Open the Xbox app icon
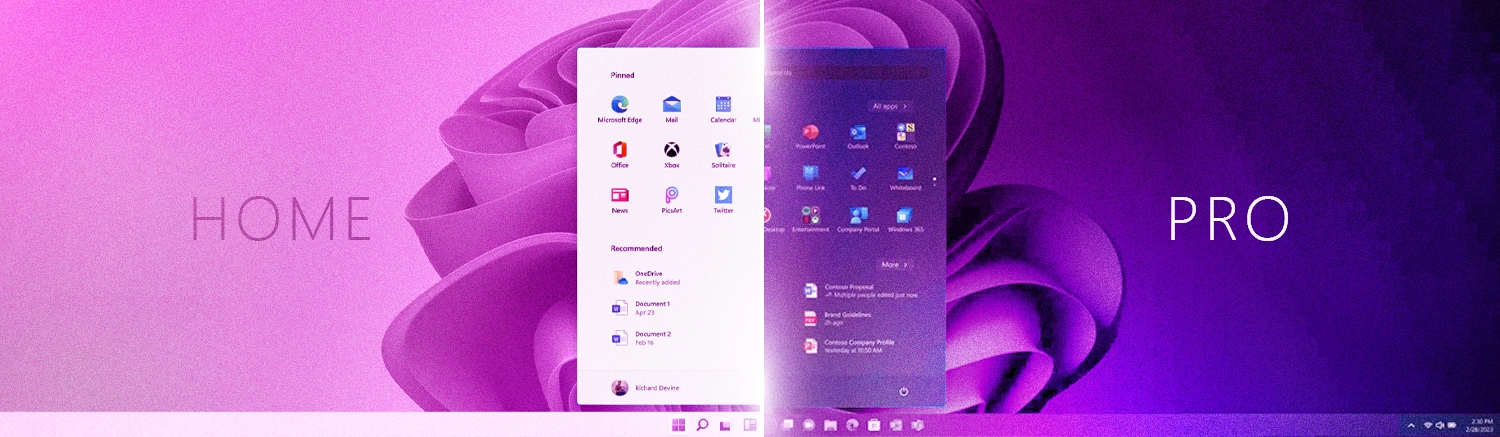The width and height of the screenshot is (1500, 437). [x=671, y=150]
